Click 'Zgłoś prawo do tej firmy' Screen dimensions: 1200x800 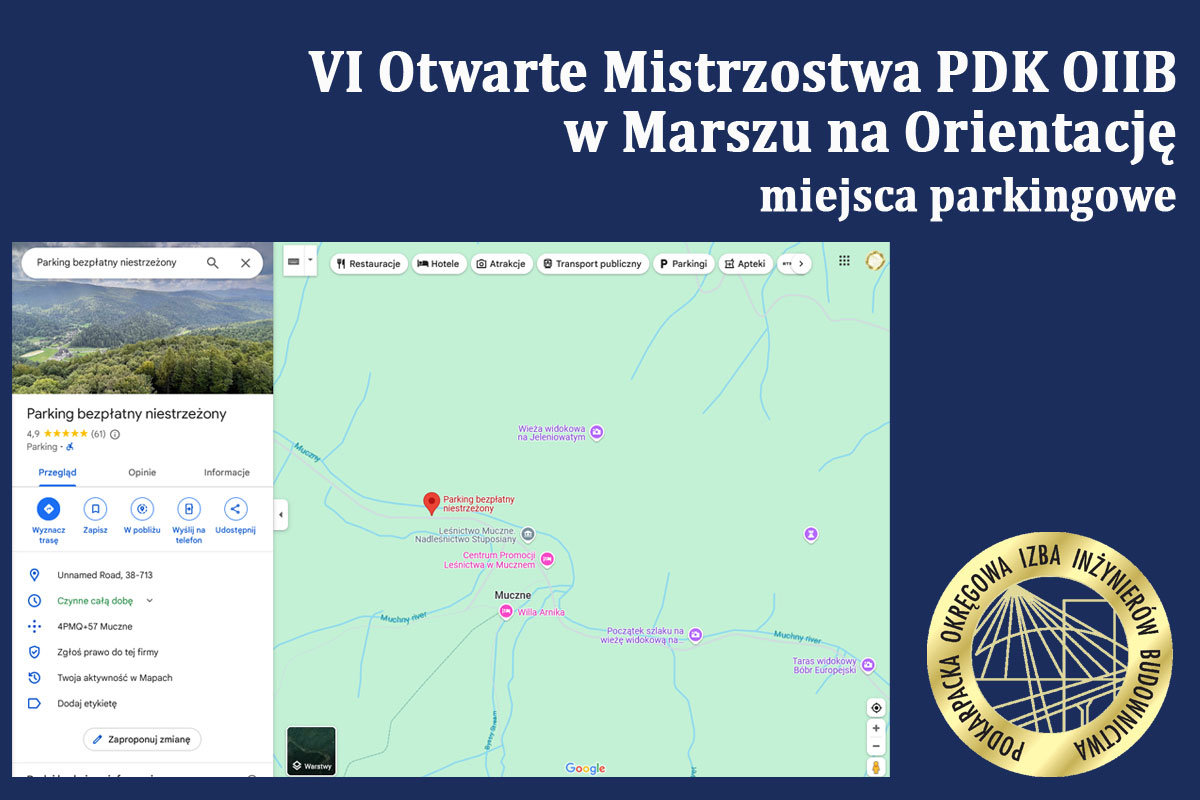(x=108, y=652)
